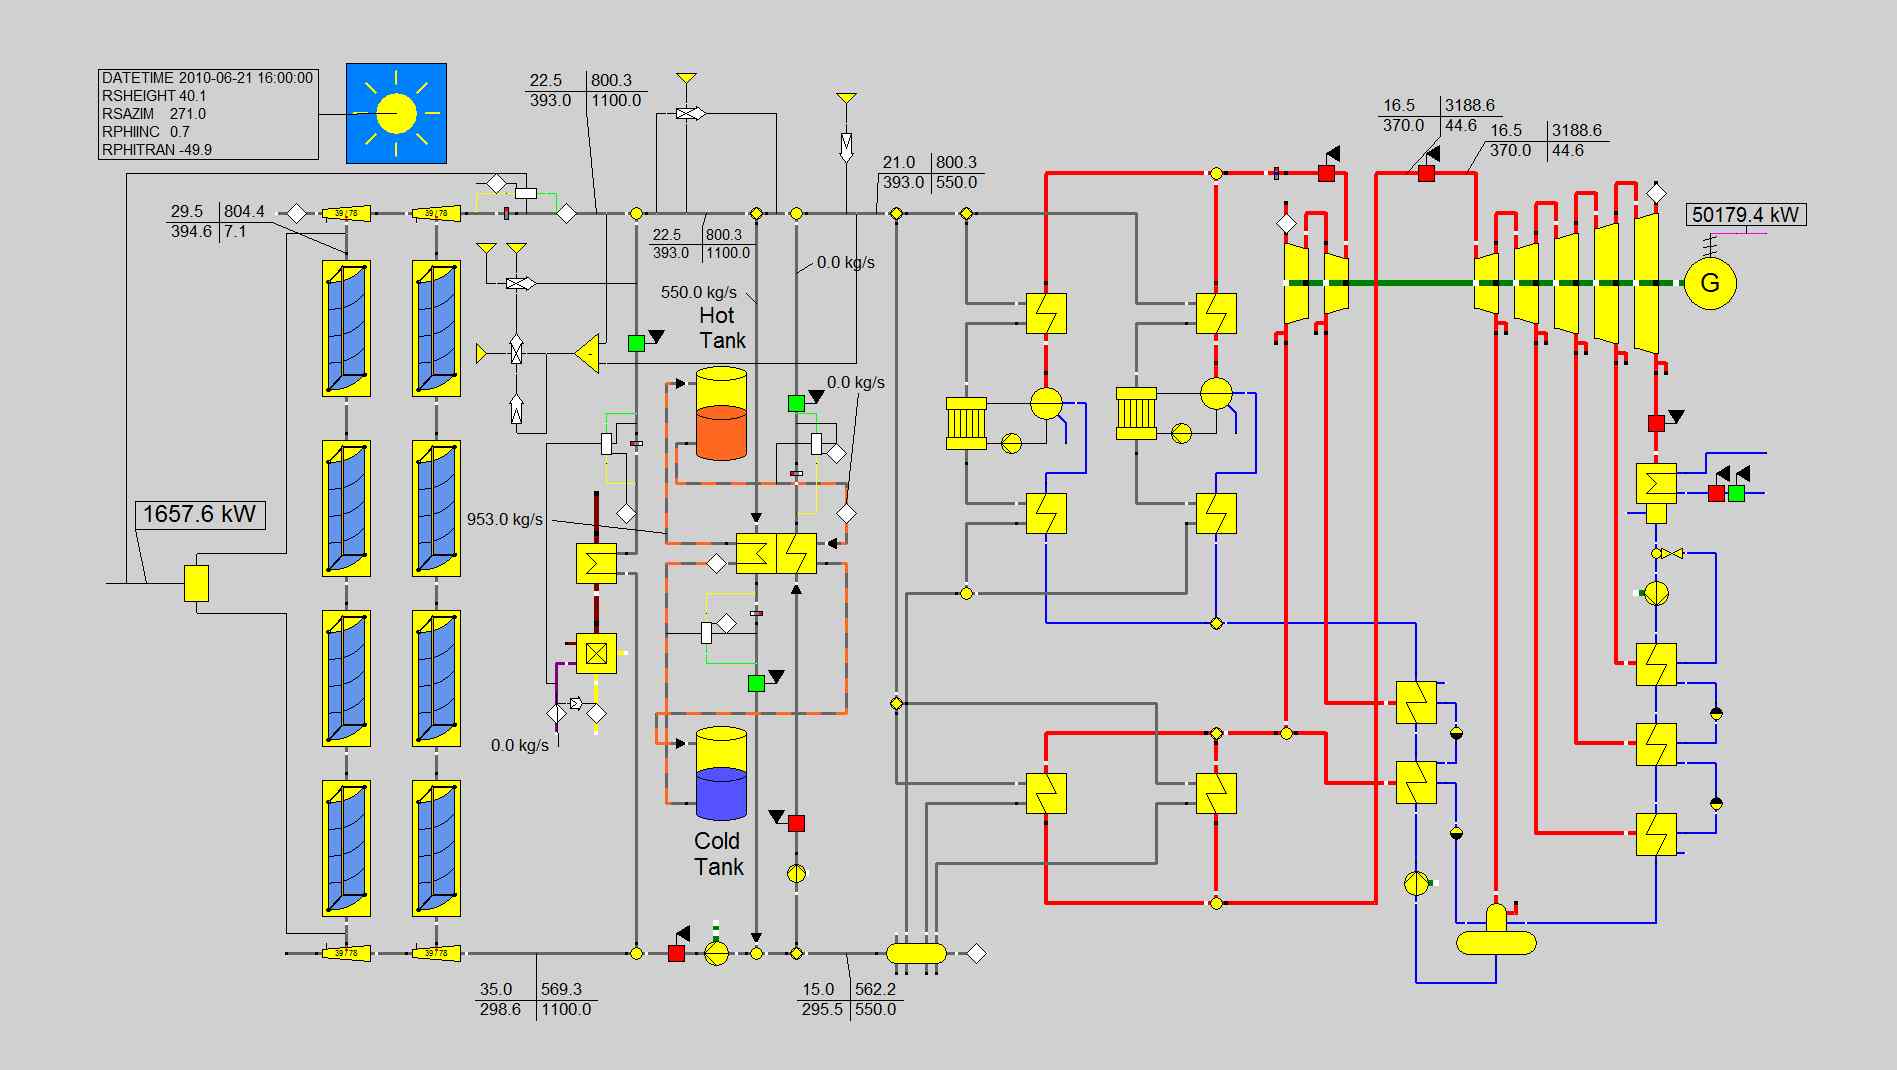
Task: Click the largest low-pressure turbine stage next to generator
Action: point(1645,283)
